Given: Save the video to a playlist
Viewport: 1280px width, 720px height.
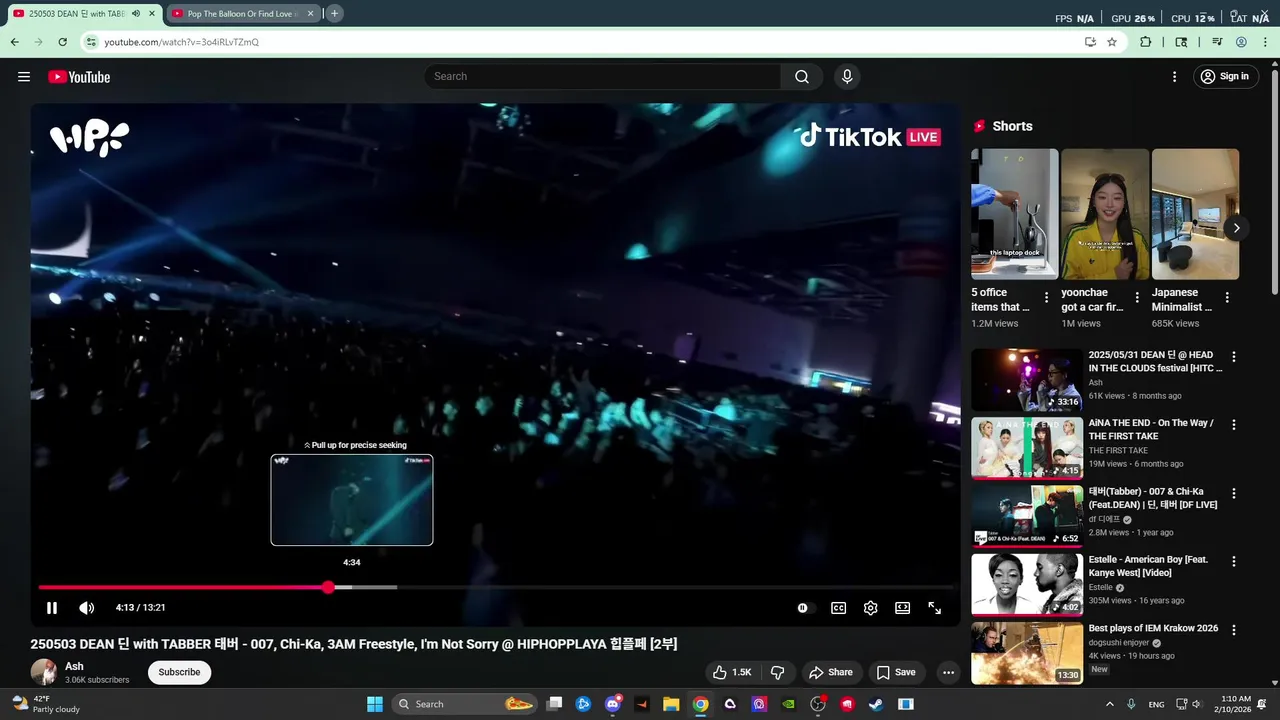Looking at the screenshot, I should [x=896, y=672].
